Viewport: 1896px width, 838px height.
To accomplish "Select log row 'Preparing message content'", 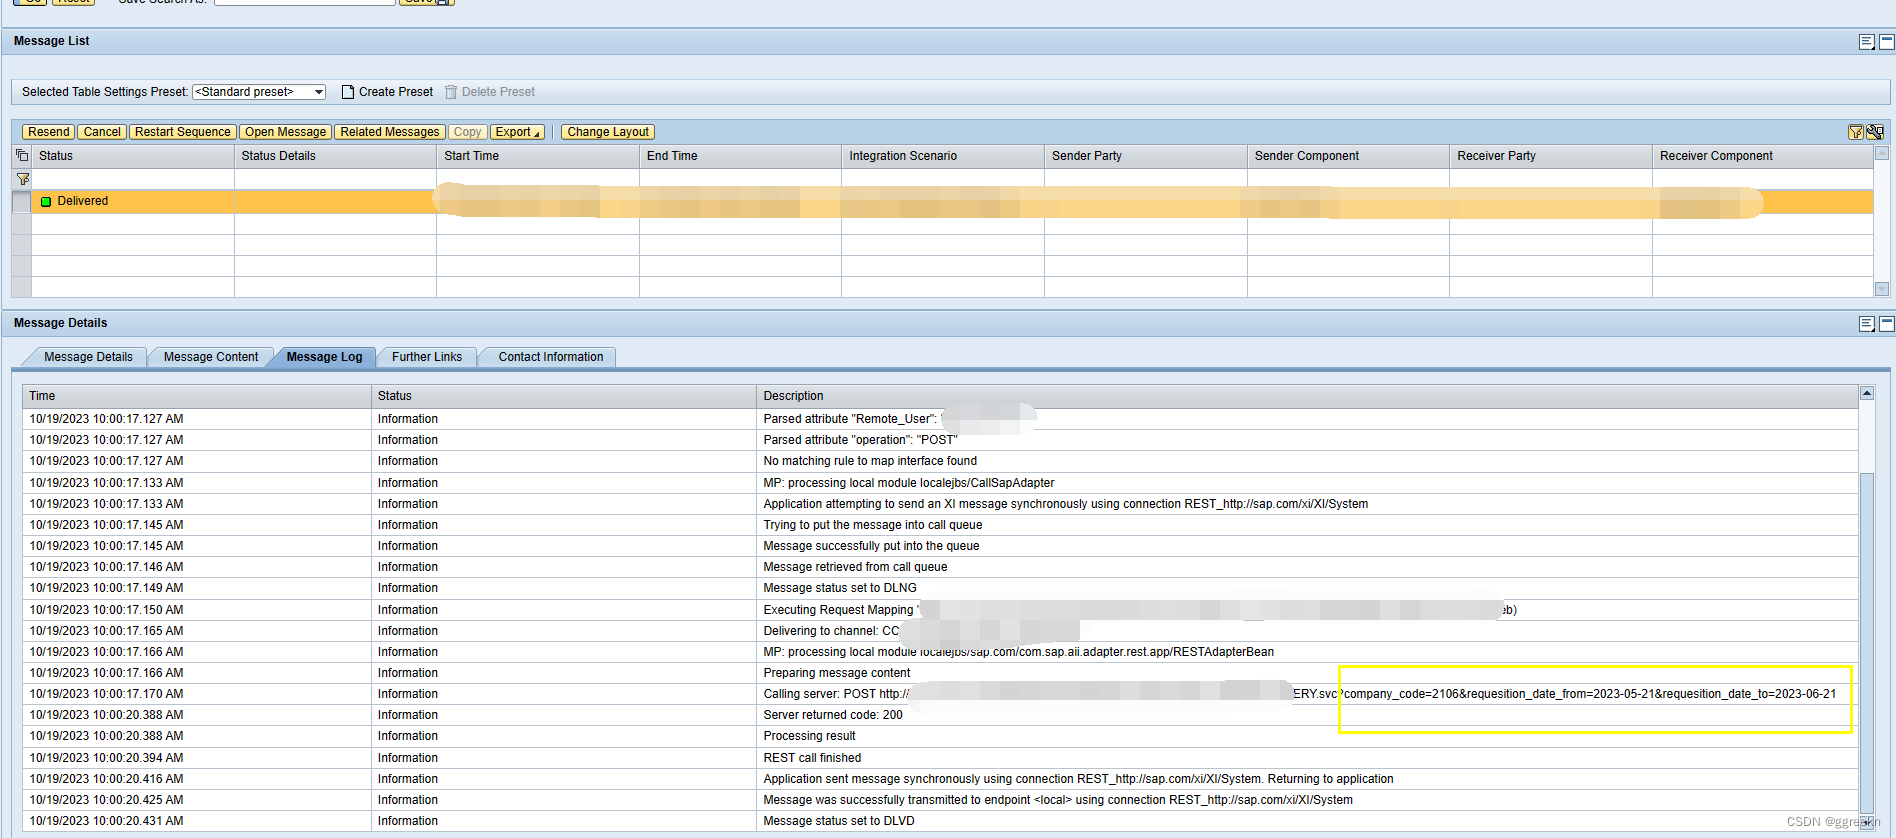I will pyautogui.click(x=940, y=673).
